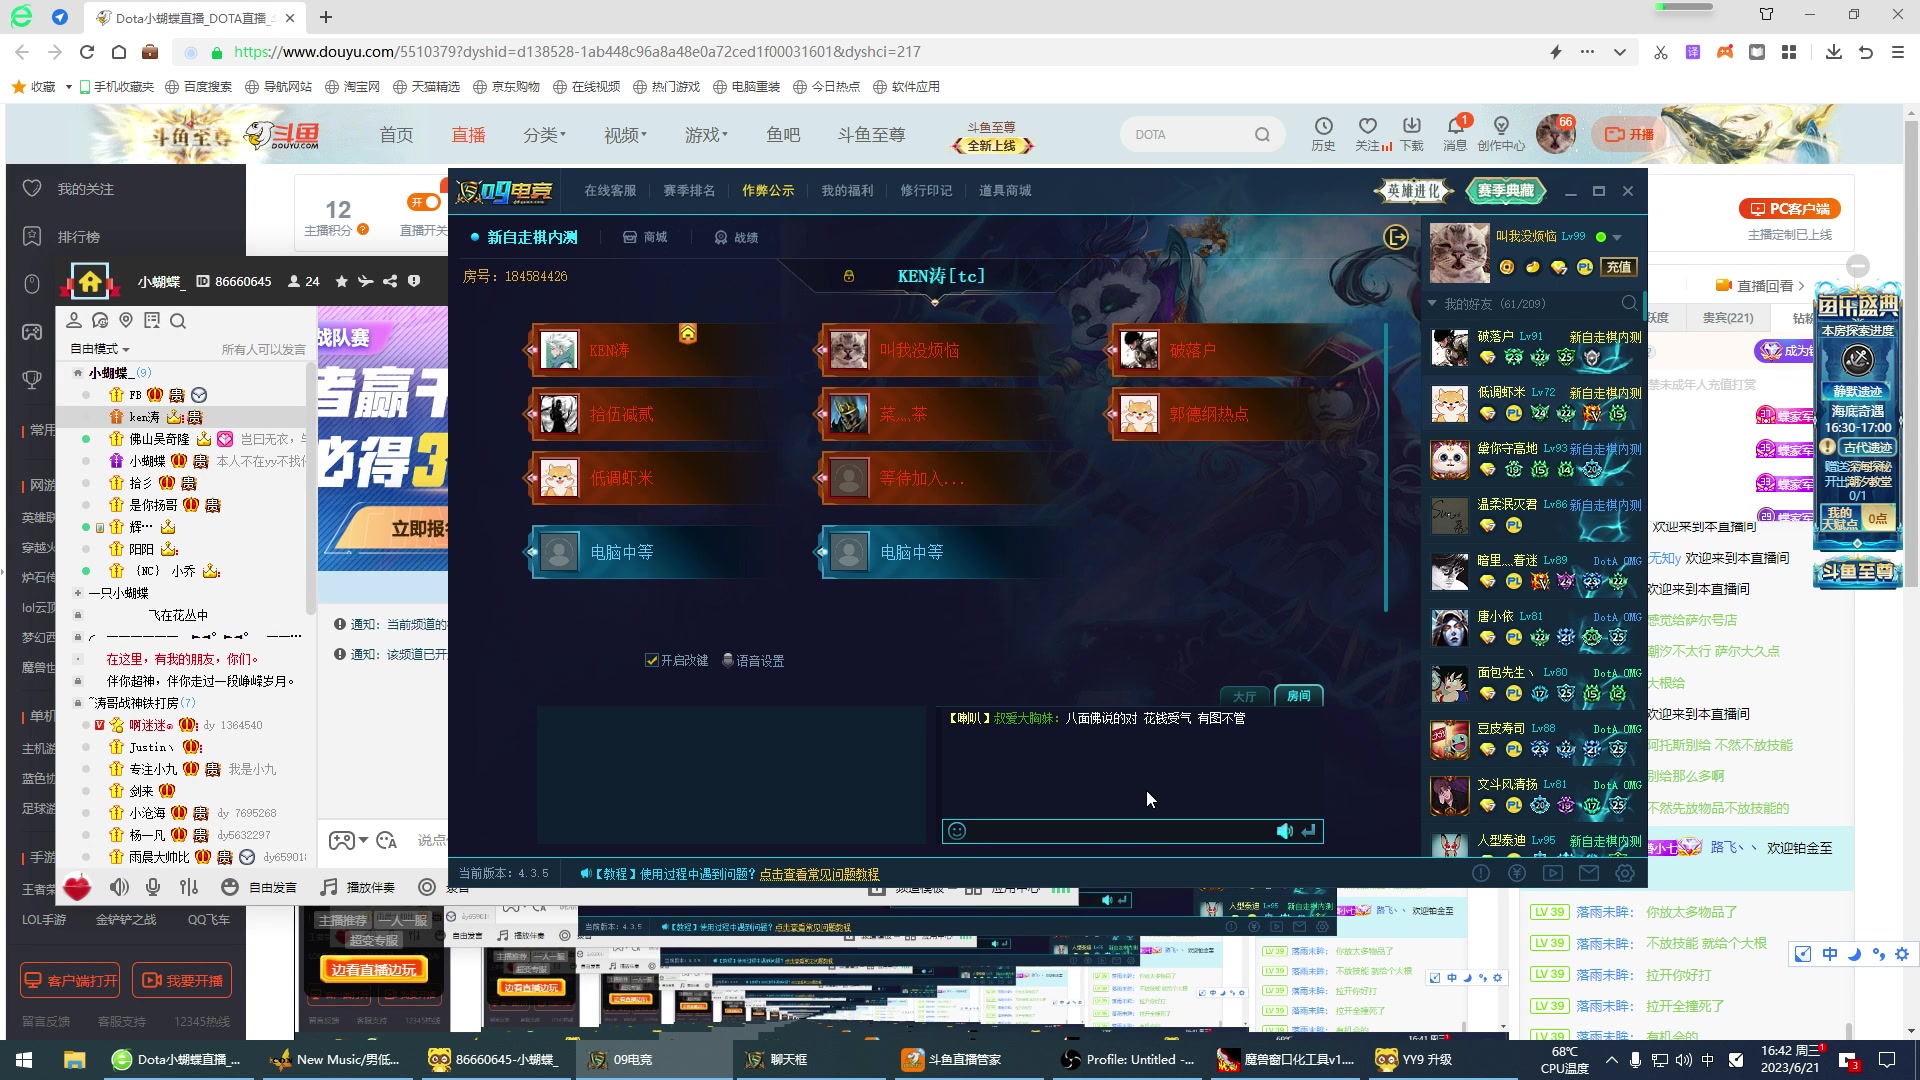
Task: Click the Douyu 开播 button
Action: pyautogui.click(x=1630, y=134)
